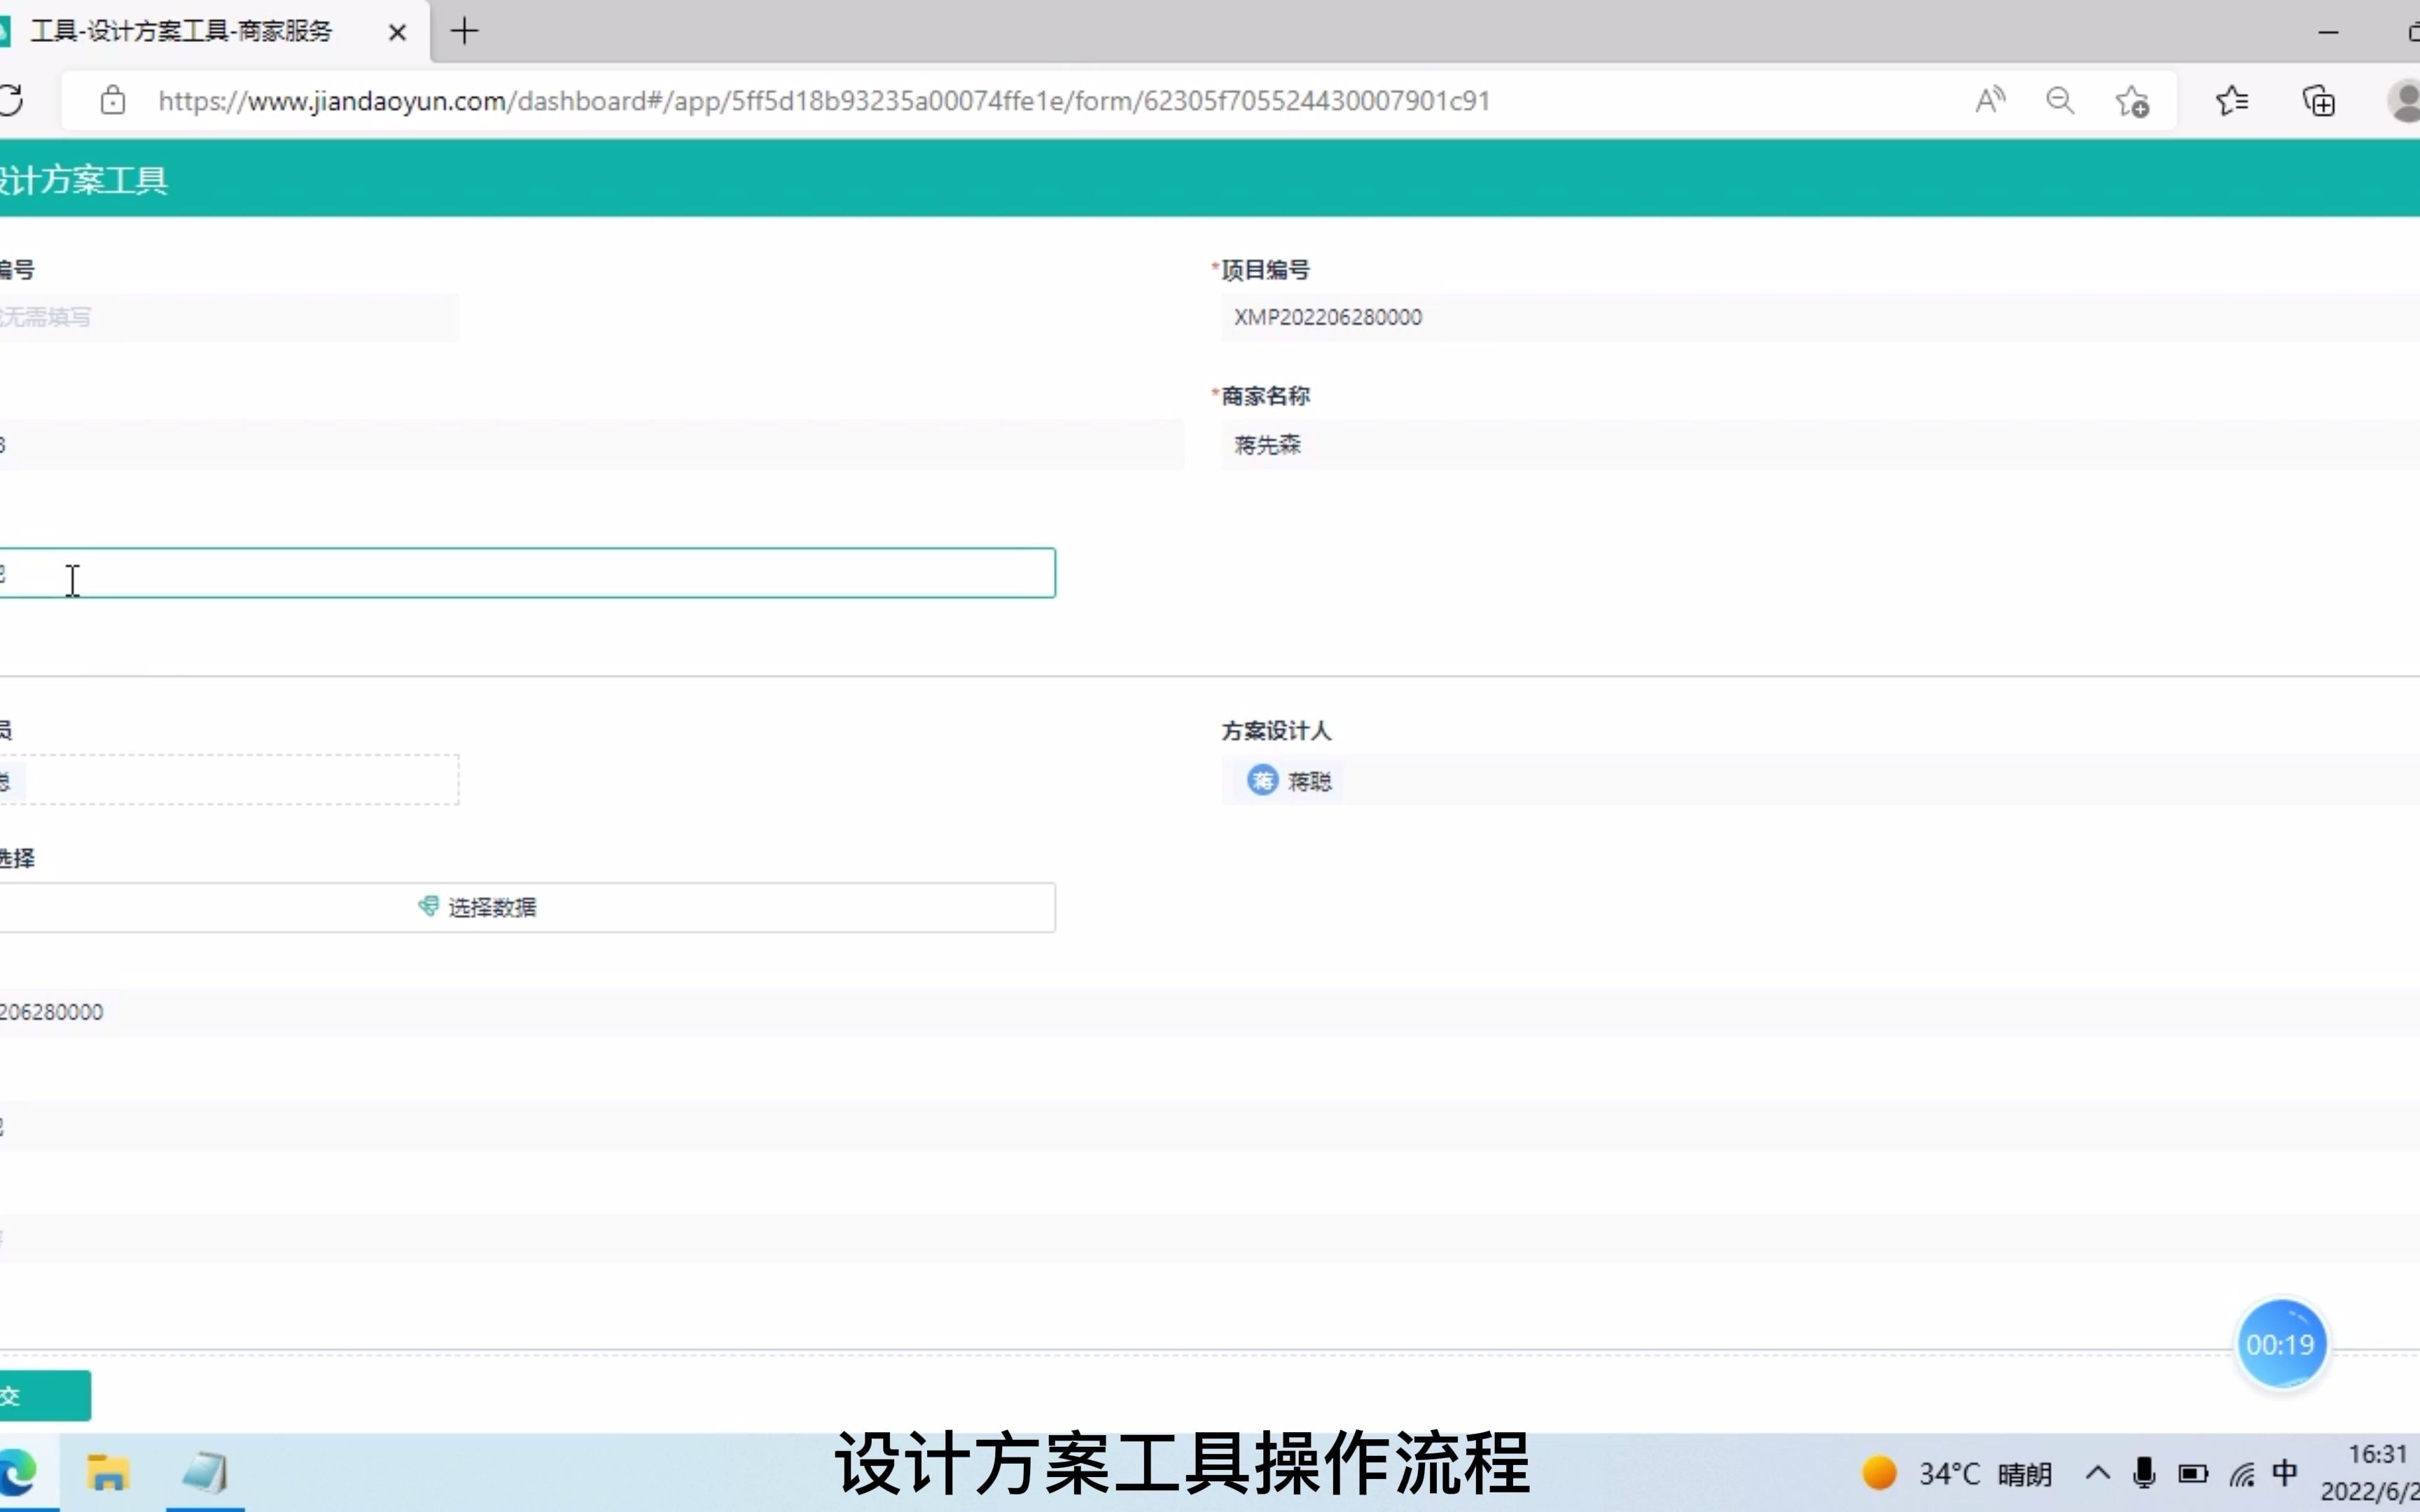Click the profile avatar icon
The image size is (2420, 1512).
point(2404,101)
